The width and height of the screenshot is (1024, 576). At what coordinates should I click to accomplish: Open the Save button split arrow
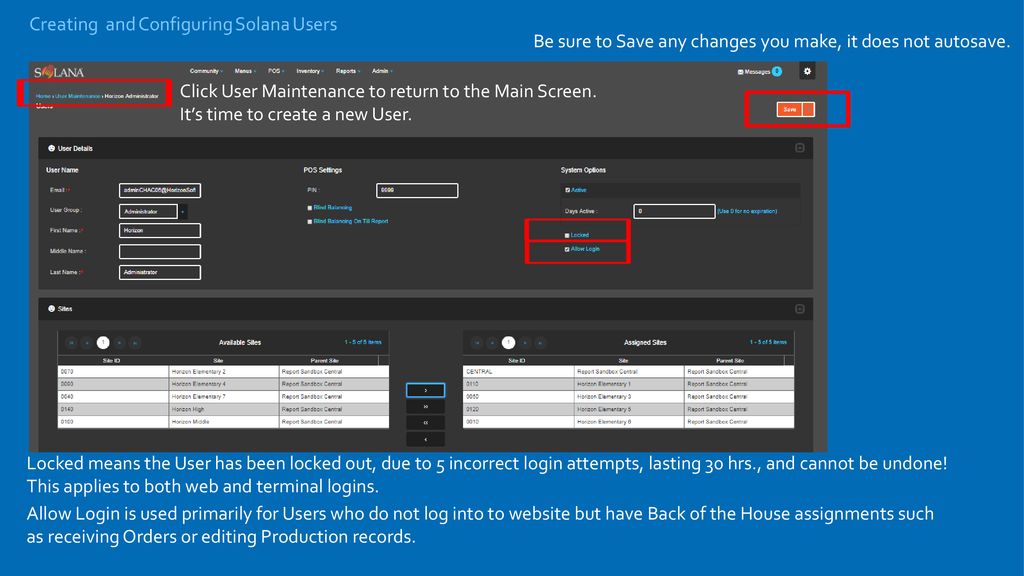tap(808, 110)
